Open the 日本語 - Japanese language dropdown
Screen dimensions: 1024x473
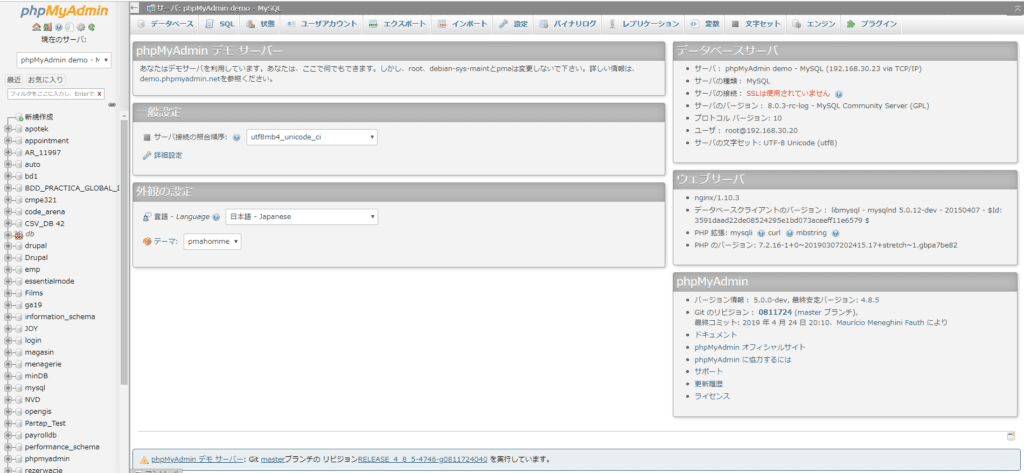(302, 216)
